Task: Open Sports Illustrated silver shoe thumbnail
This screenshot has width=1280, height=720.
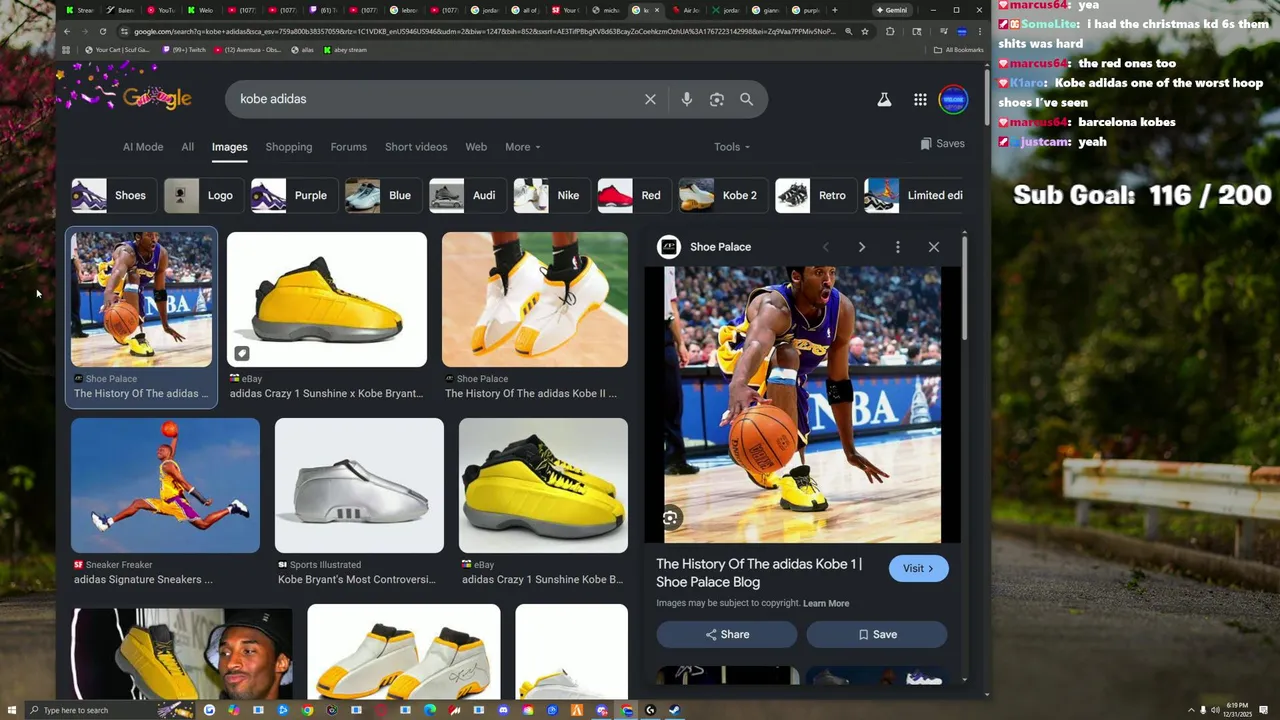Action: tap(359, 485)
